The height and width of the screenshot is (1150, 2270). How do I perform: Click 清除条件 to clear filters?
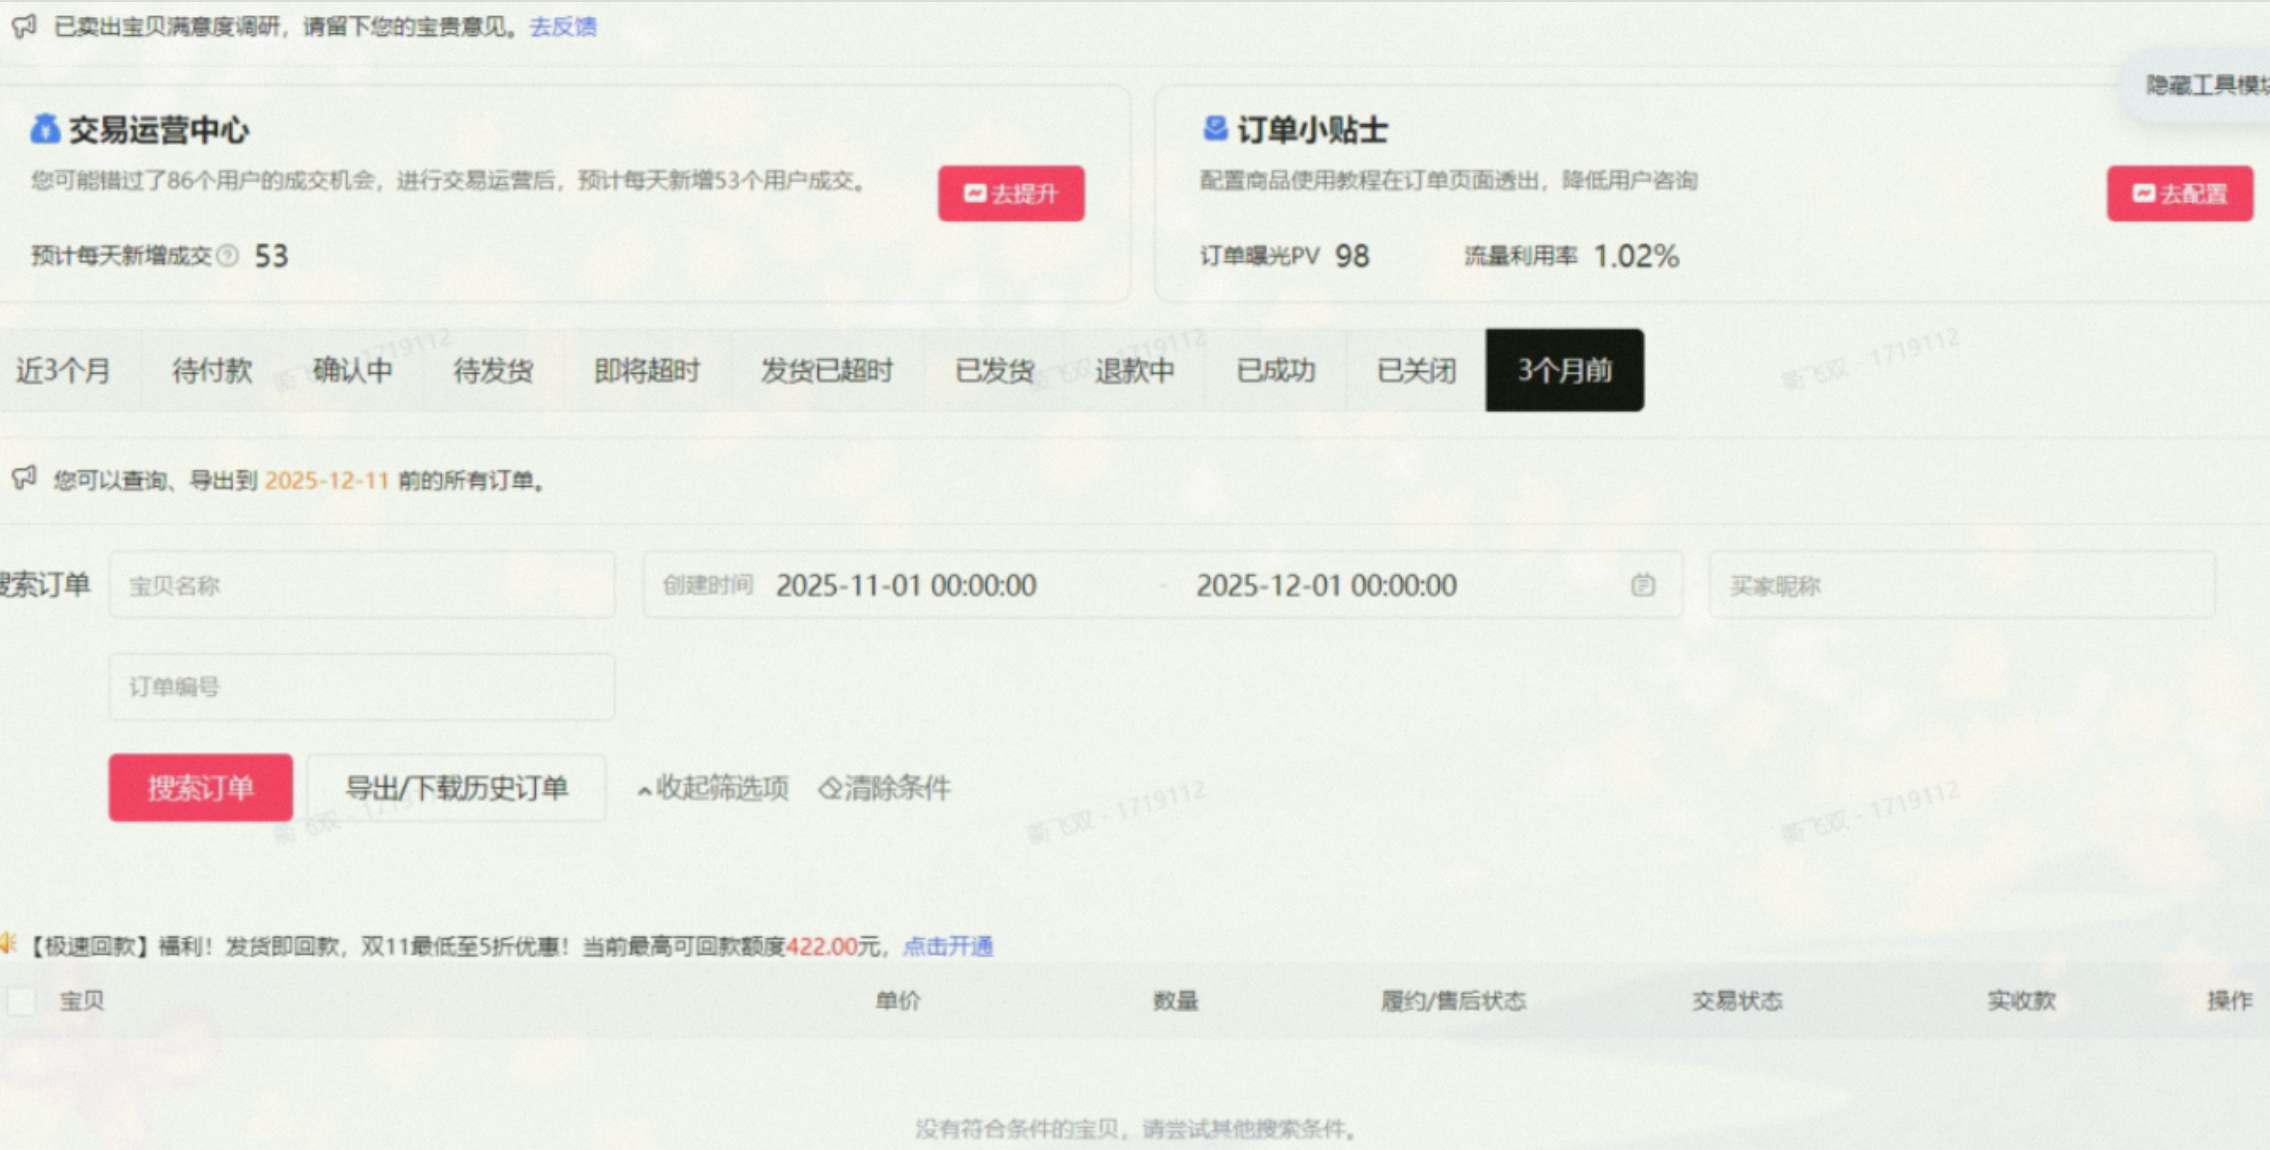click(885, 788)
